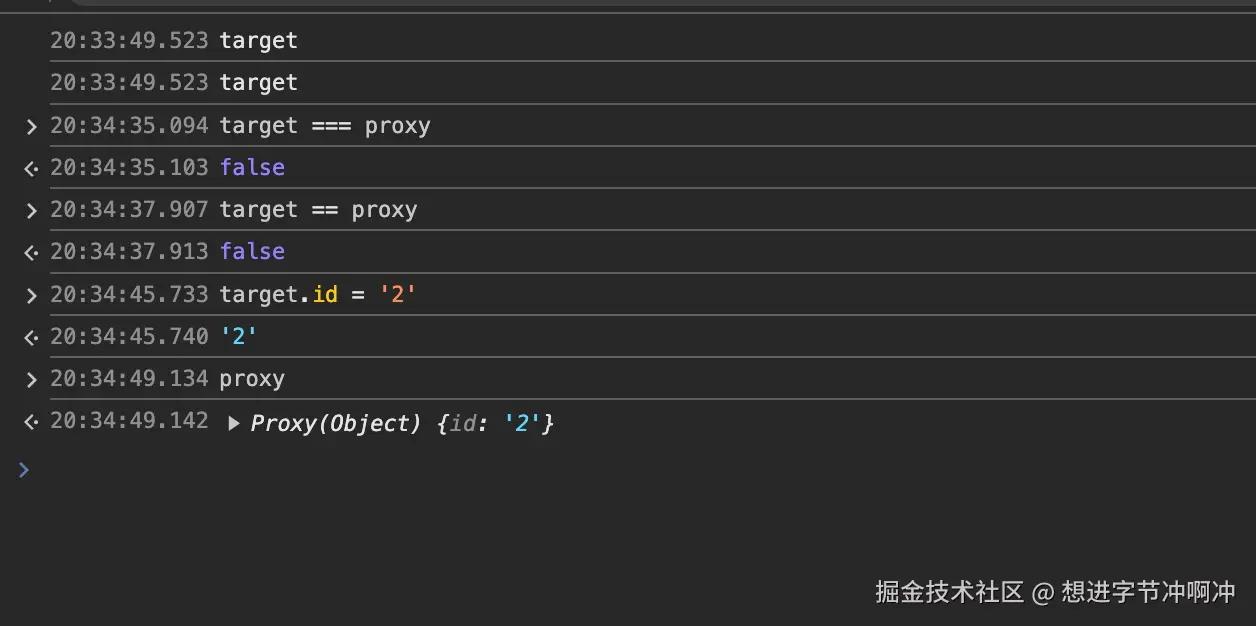Click the output arrow at 20:34:35.103
The width and height of the screenshot is (1256, 626).
31,168
